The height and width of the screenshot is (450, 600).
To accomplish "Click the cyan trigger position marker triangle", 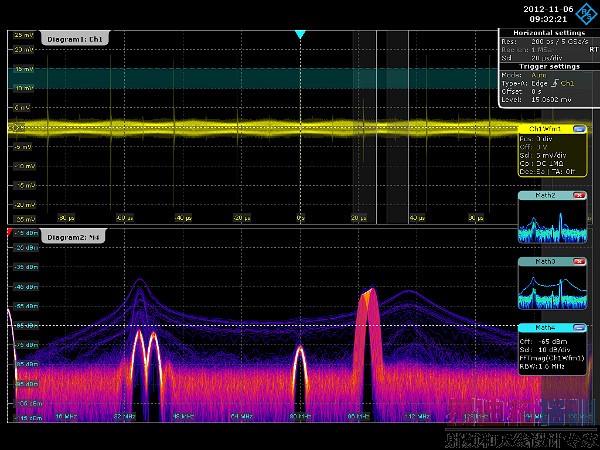I will click(300, 34).
